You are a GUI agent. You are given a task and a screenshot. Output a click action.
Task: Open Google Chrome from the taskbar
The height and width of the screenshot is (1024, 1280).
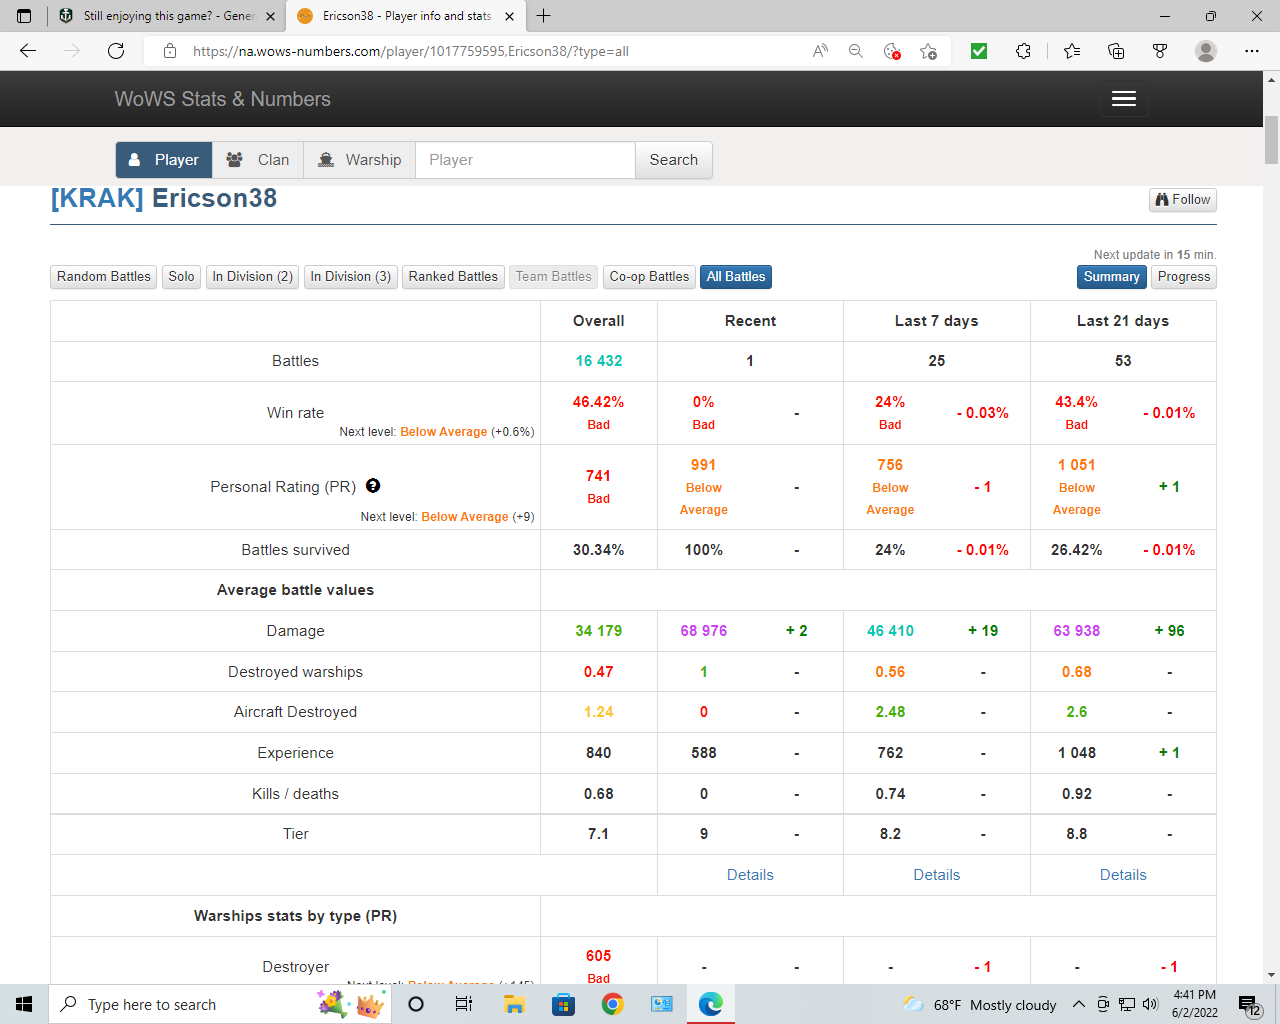click(613, 1004)
